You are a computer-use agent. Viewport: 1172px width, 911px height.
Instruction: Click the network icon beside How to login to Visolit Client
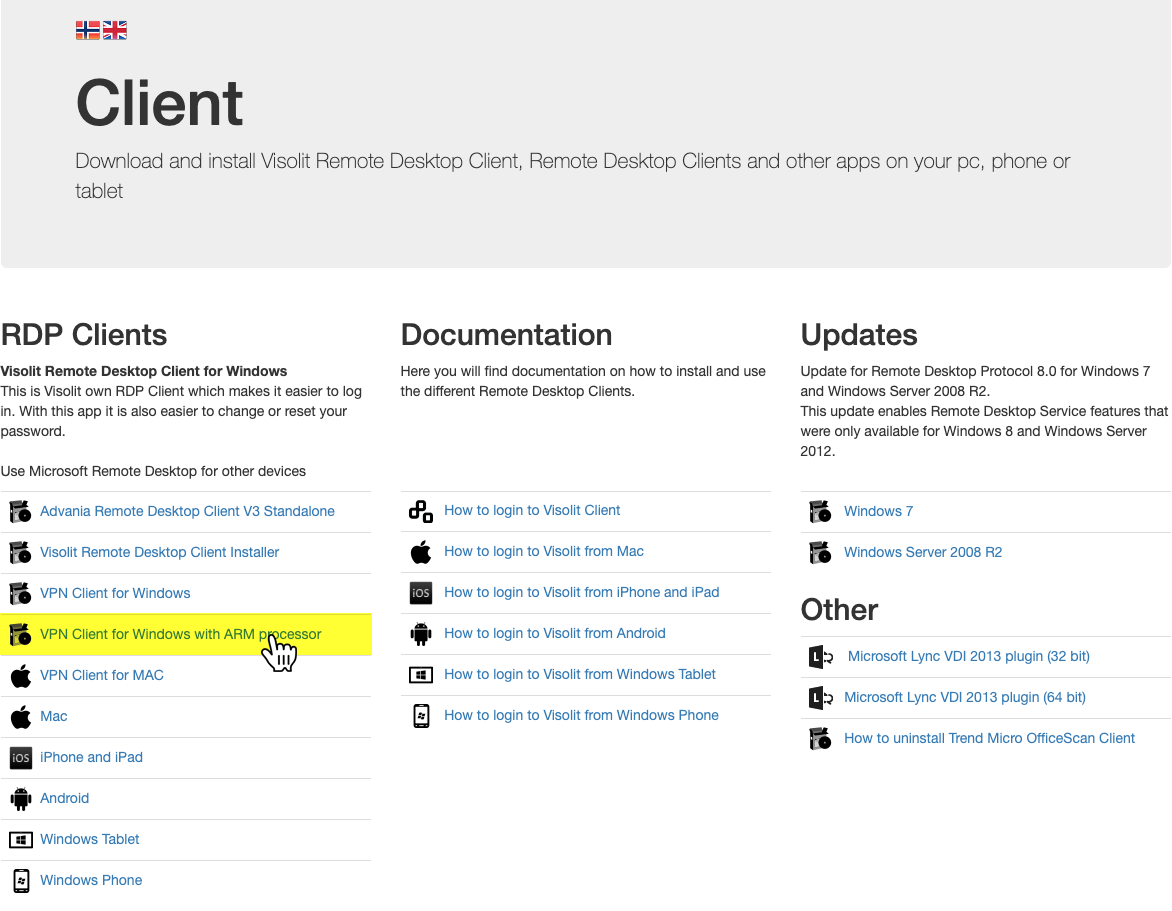point(420,510)
